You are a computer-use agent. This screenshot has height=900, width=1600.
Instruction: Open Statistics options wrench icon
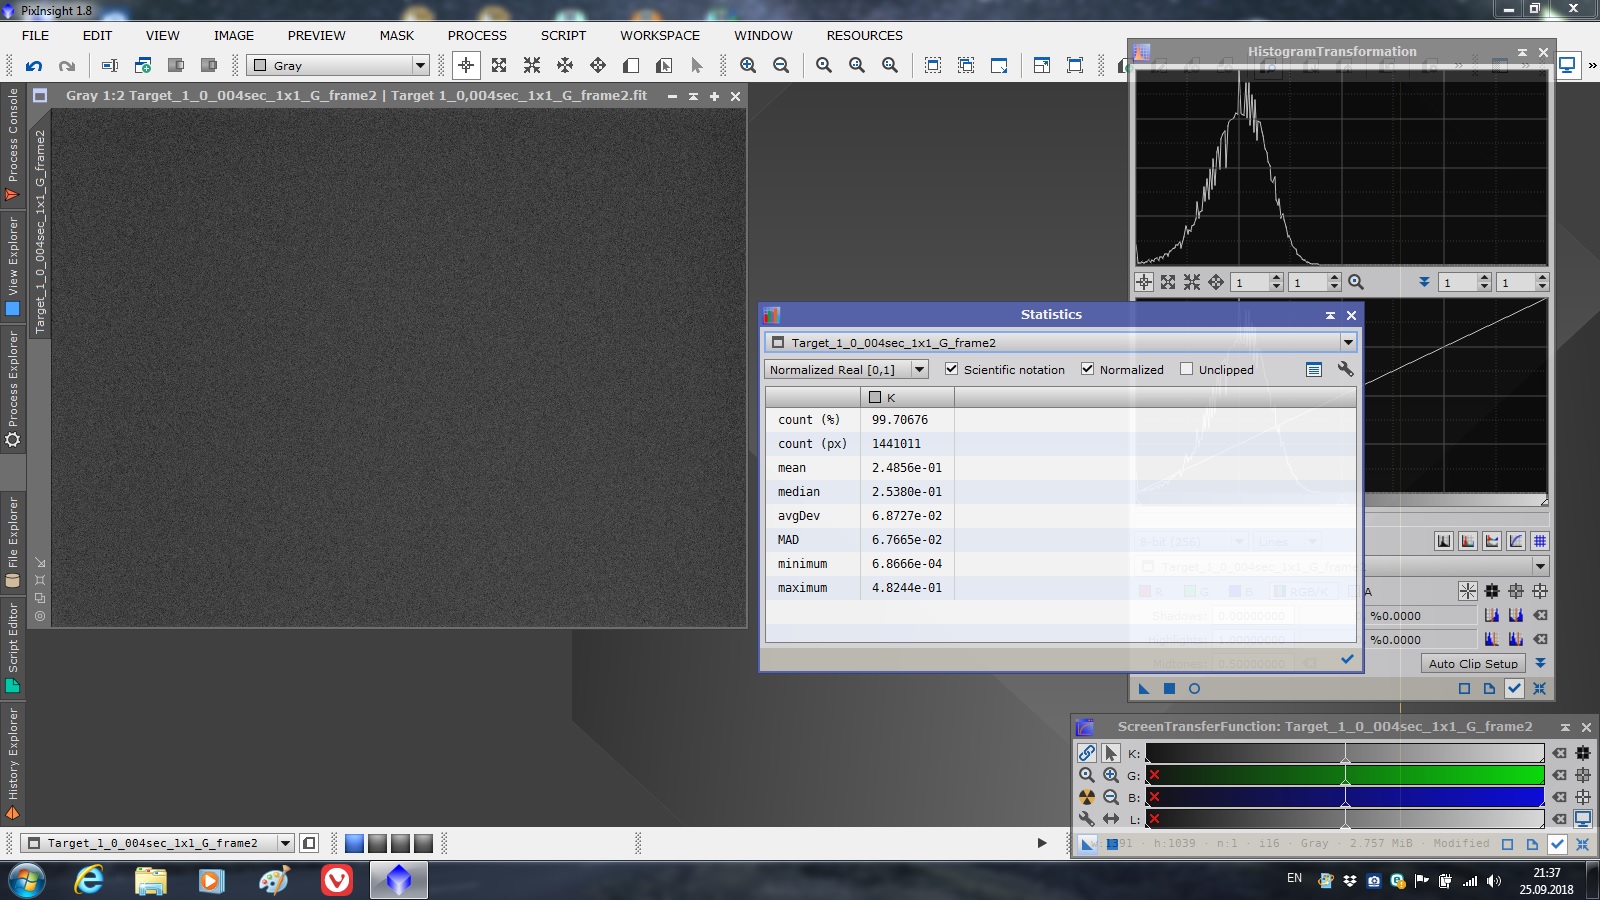coord(1346,369)
